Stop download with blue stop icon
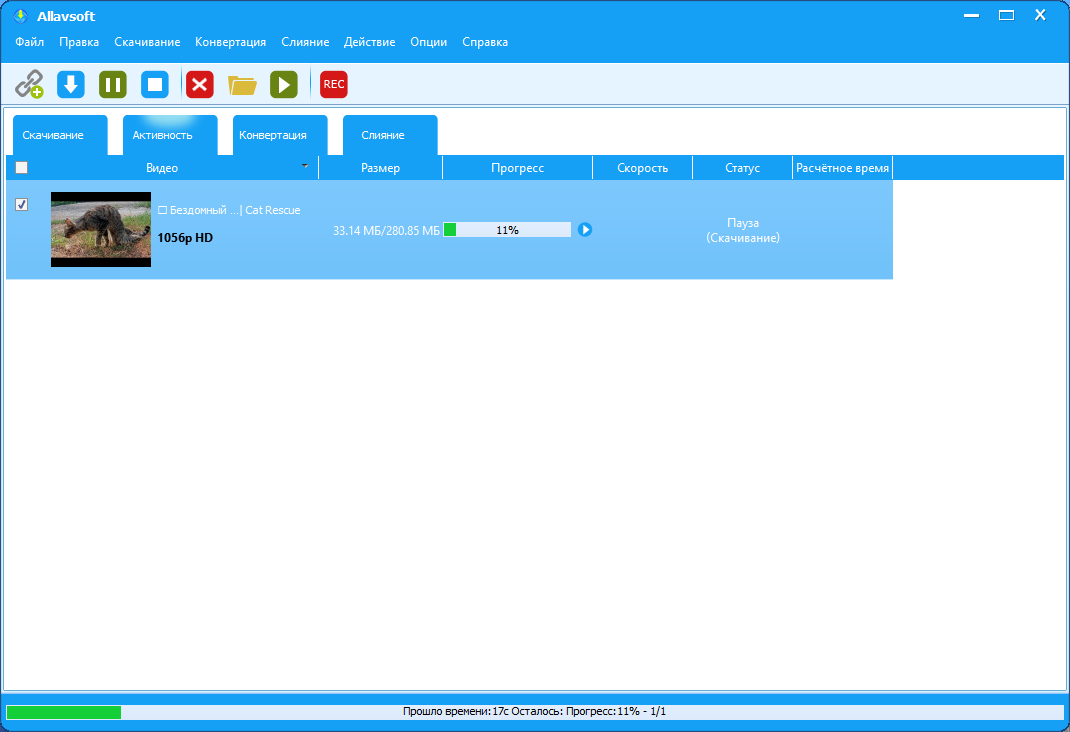This screenshot has height=732, width=1070. coord(155,85)
